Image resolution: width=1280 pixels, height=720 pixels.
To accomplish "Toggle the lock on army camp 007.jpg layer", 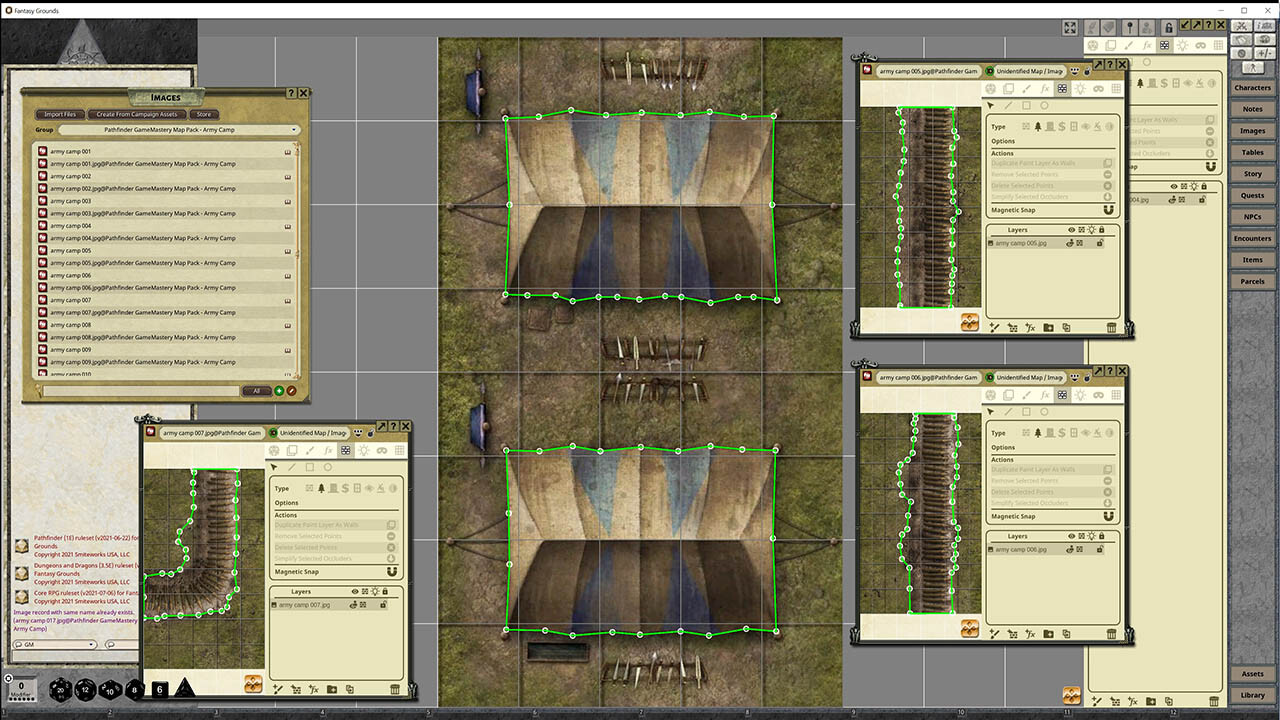I will tap(384, 605).
